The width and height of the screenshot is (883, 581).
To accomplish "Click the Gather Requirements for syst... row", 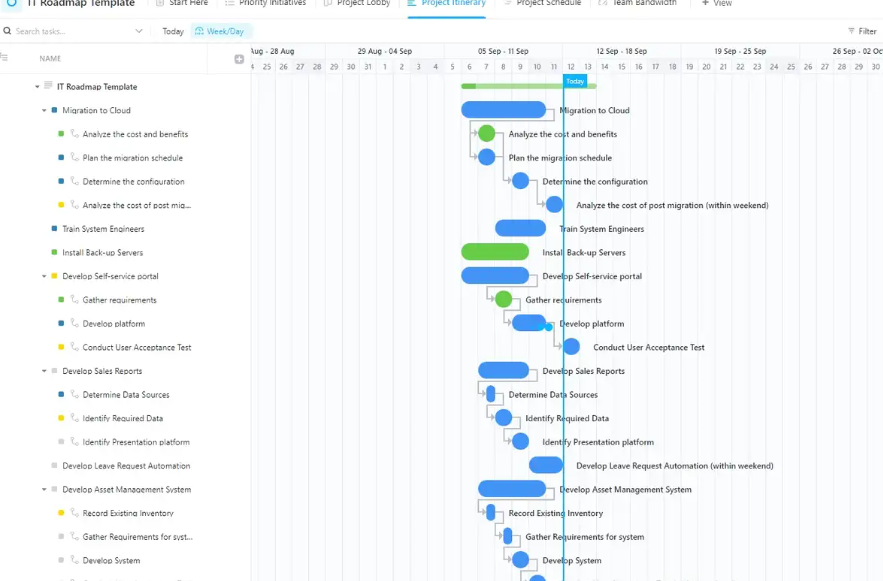I will click(x=137, y=537).
